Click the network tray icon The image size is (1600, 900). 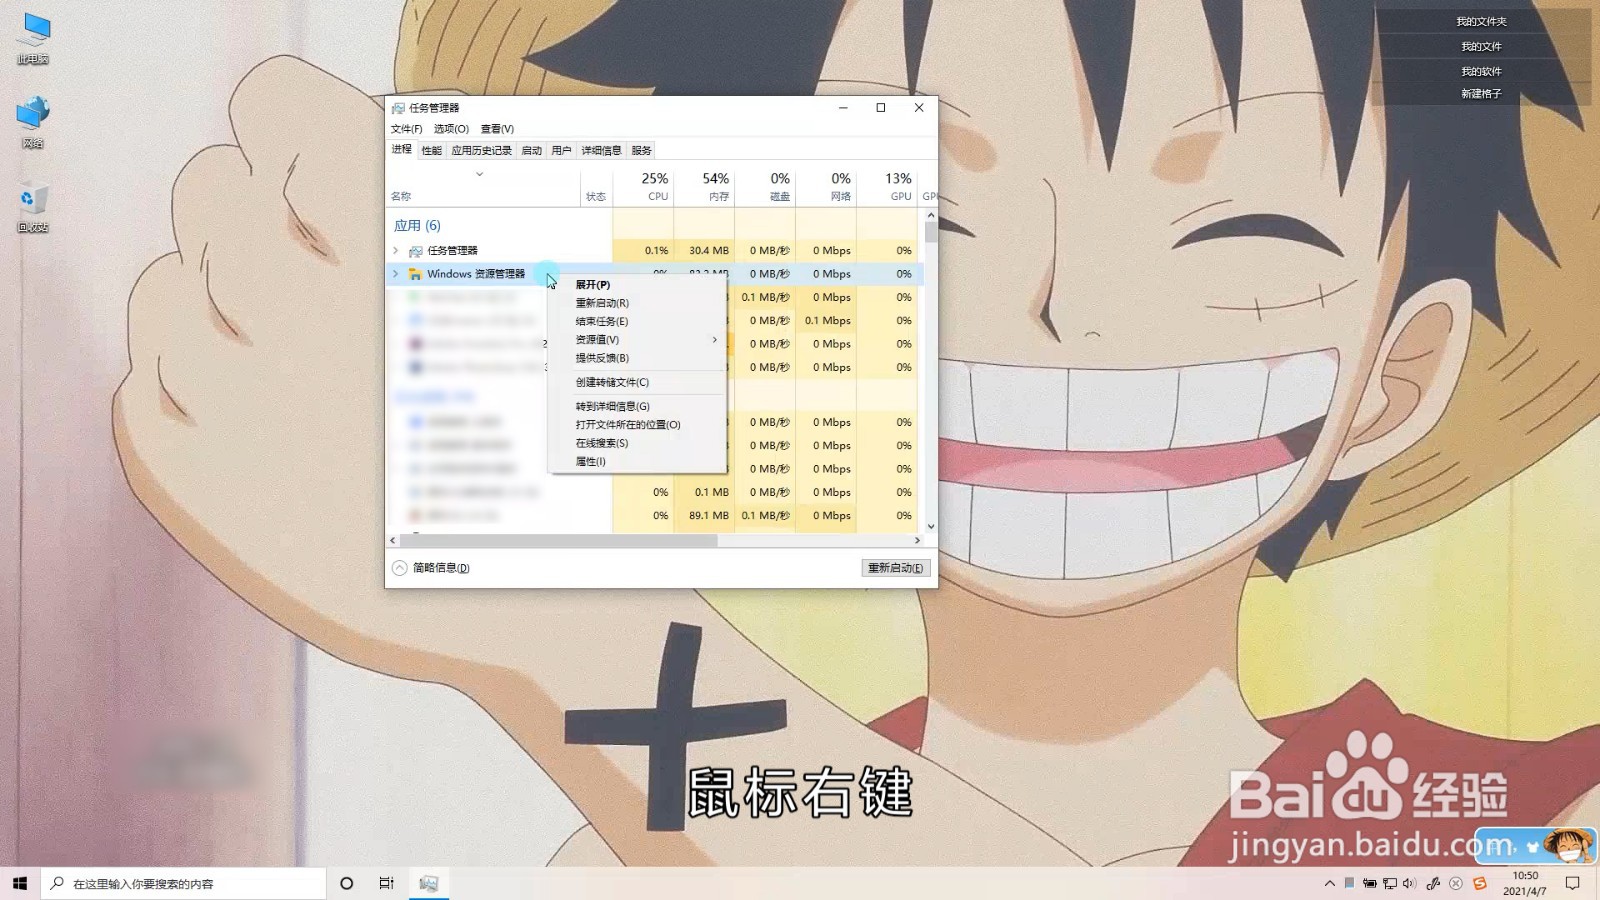(x=1389, y=883)
